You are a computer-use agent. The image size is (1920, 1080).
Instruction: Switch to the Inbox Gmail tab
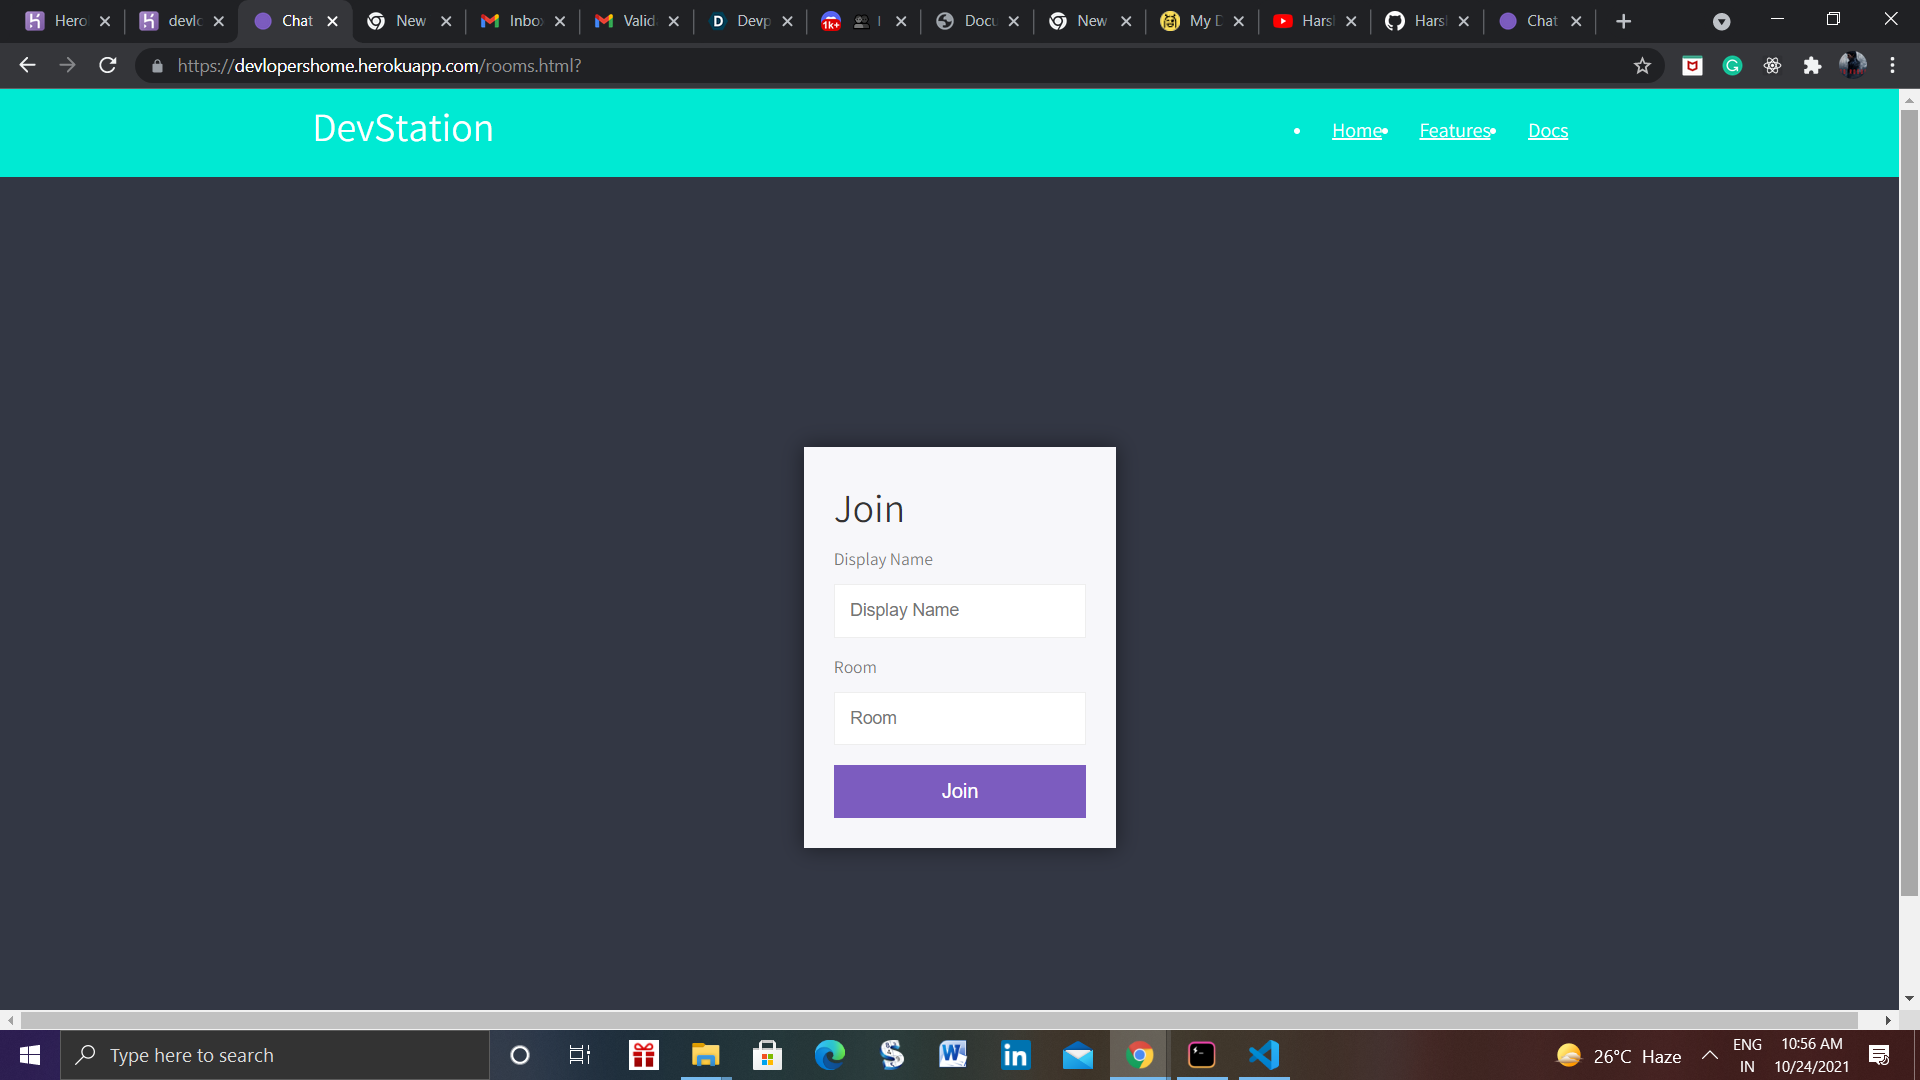[514, 21]
